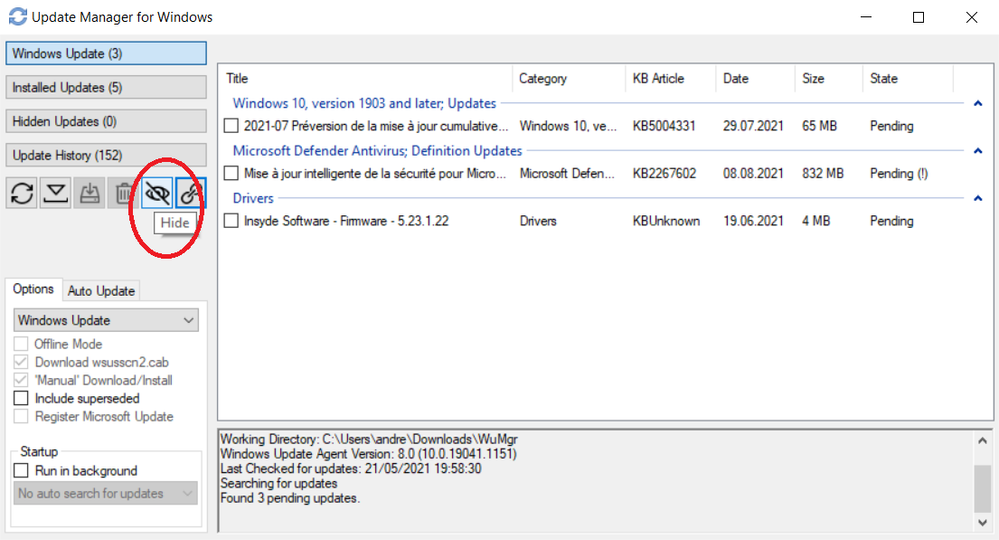
Task: Sort by the Date column header
Action: coord(756,78)
